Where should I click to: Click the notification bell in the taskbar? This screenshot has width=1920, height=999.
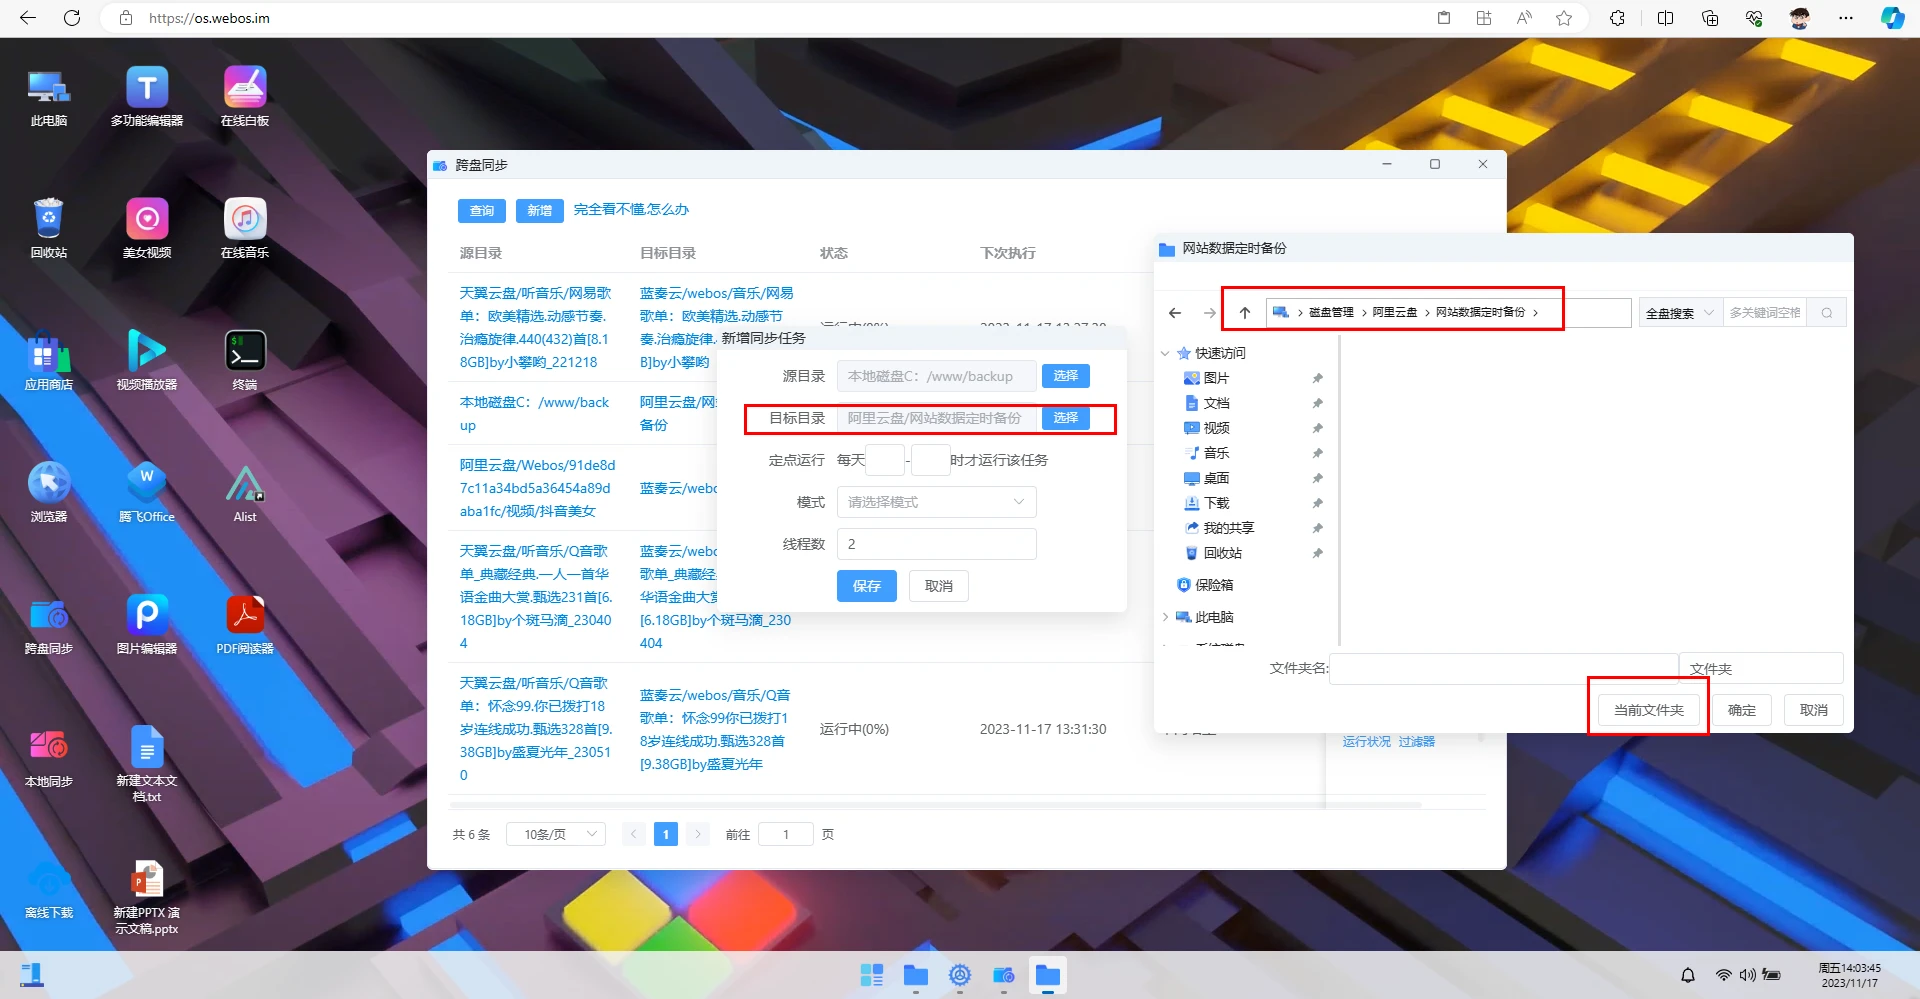point(1688,975)
